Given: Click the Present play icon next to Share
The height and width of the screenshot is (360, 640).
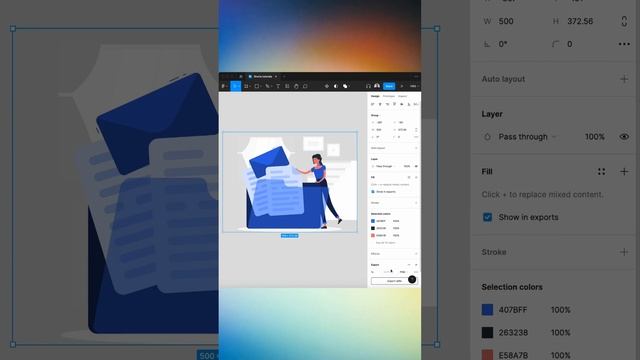Looking at the screenshot, I should 402,86.
